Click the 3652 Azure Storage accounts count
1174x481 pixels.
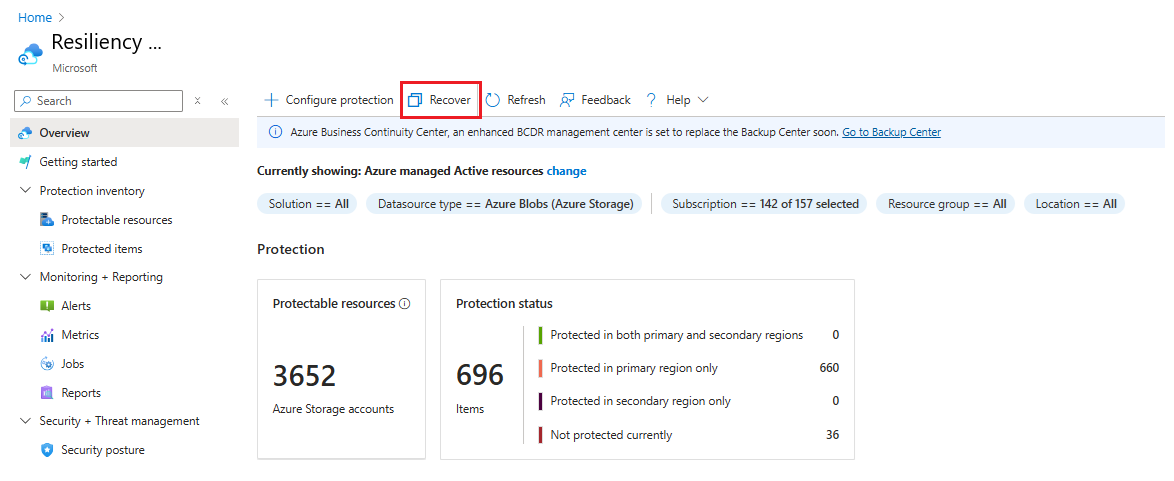point(304,377)
